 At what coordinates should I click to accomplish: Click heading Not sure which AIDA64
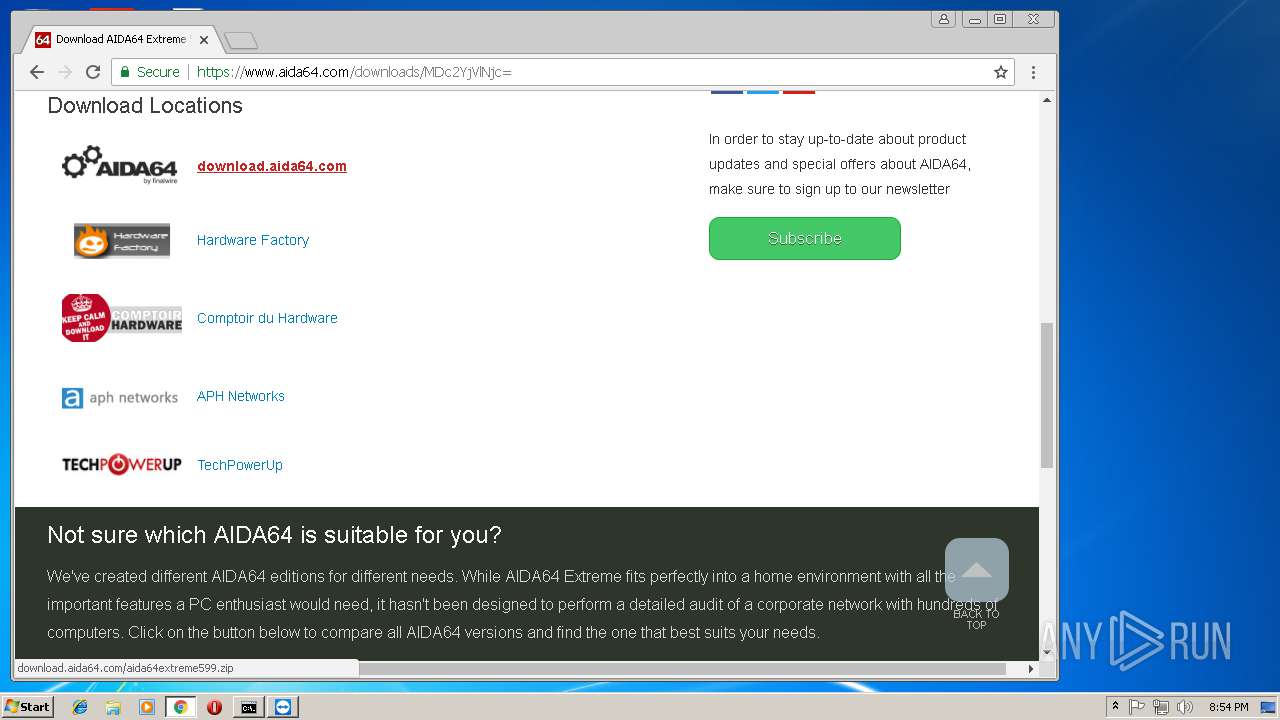pos(274,535)
